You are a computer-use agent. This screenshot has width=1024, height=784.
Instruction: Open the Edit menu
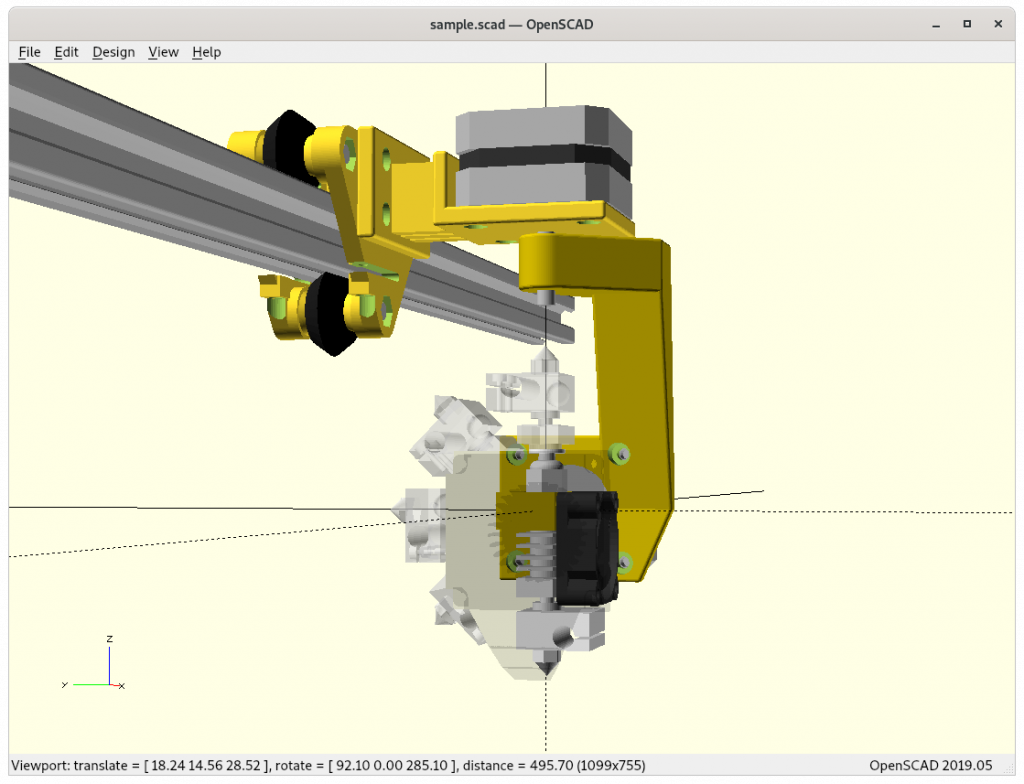(x=66, y=52)
